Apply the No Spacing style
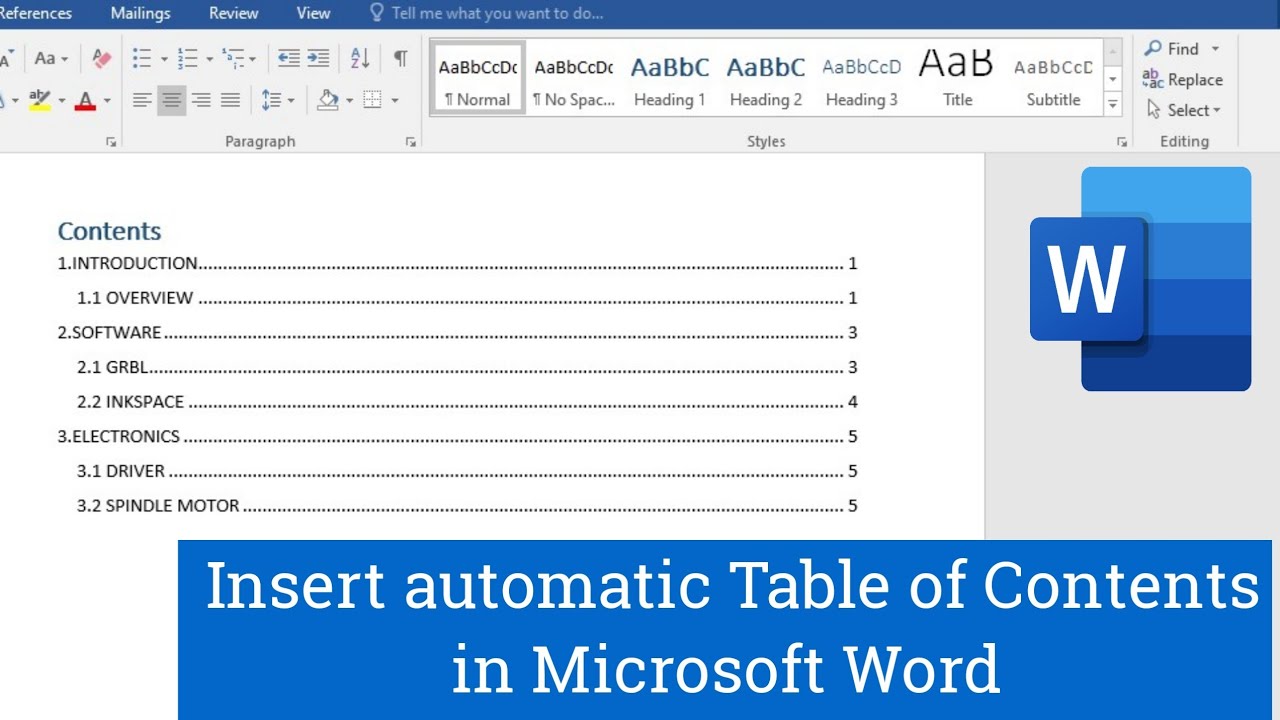 574,79
